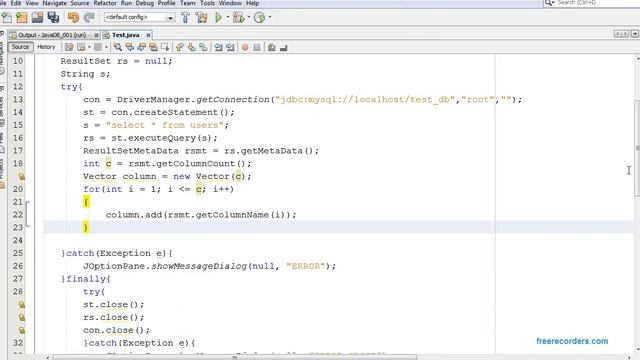
Task: Click Find Previous Occurrence icon
Action: (129, 47)
